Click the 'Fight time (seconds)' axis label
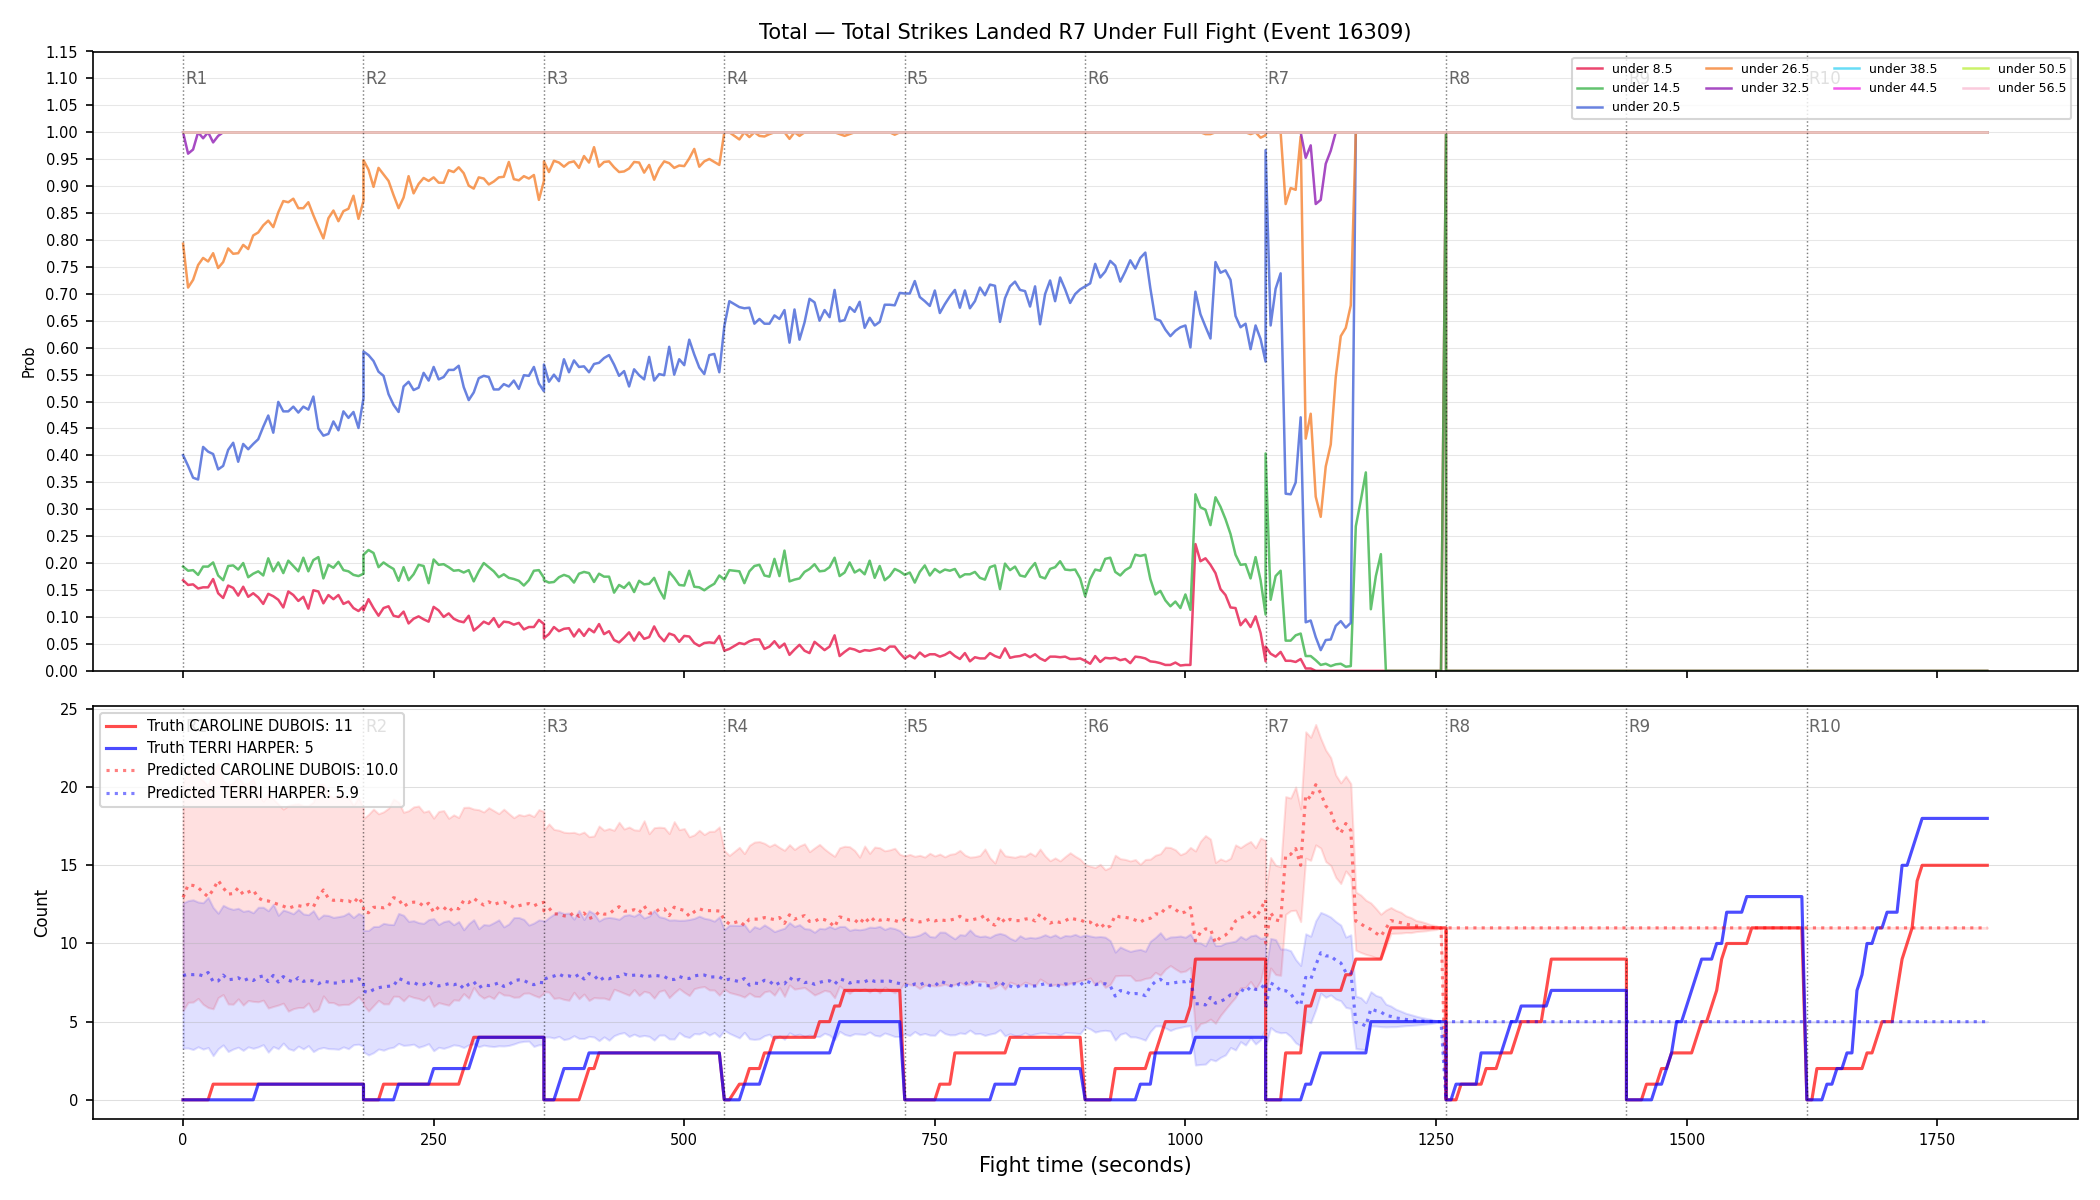 [x=1085, y=1165]
